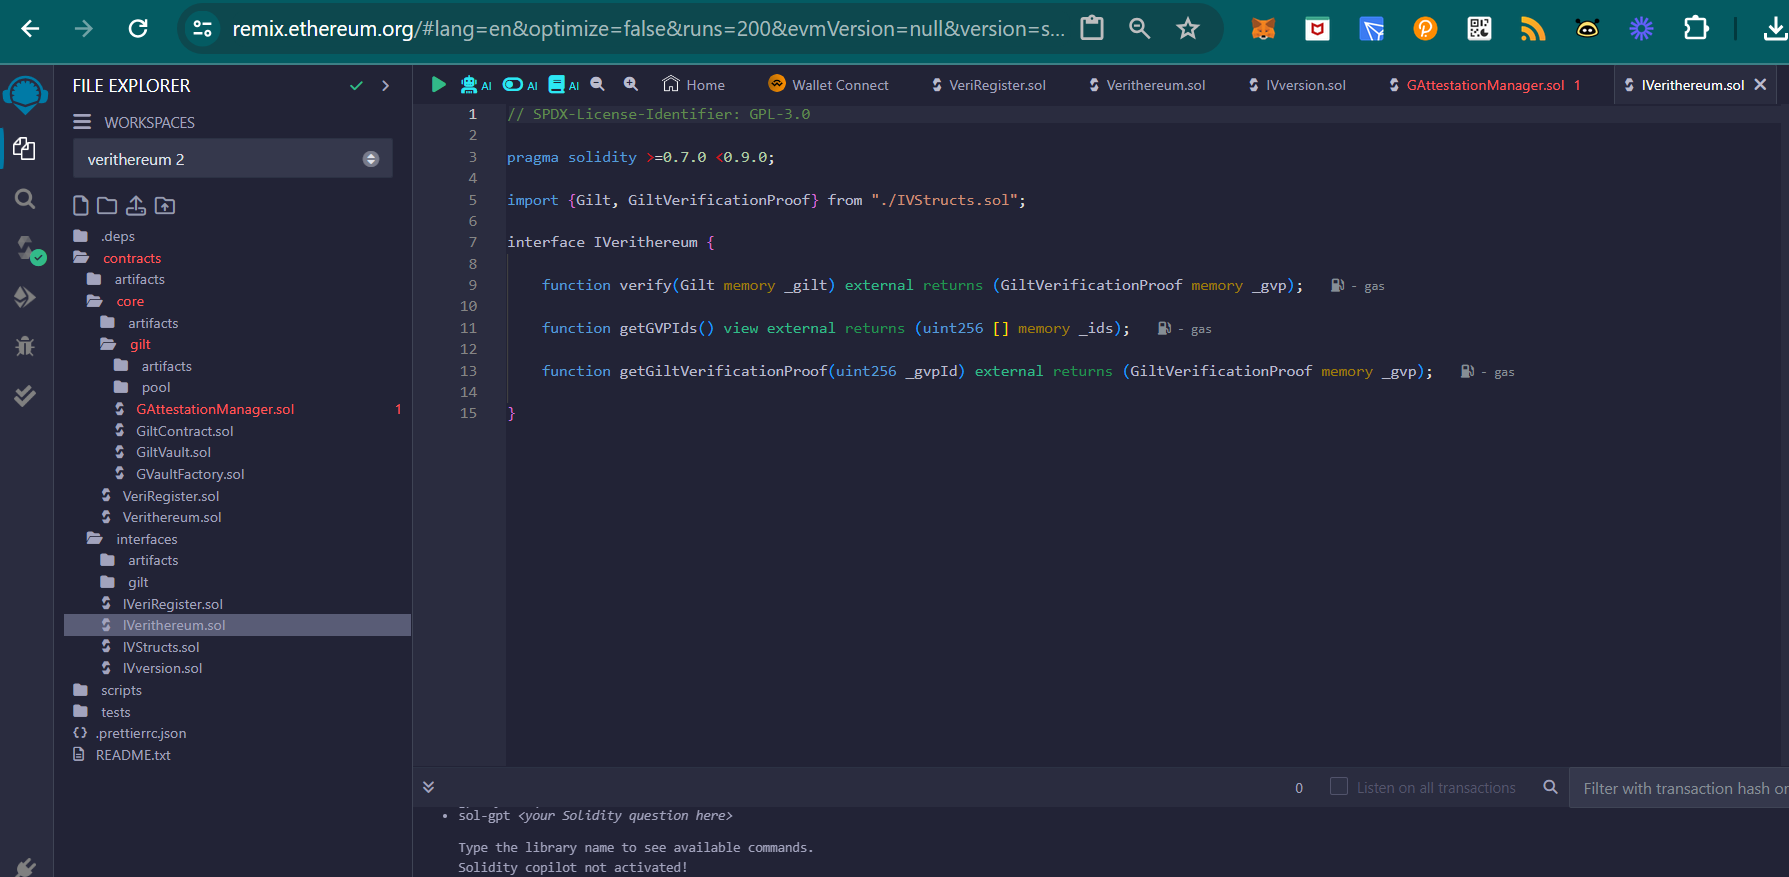The width and height of the screenshot is (1789, 877).
Task: Open the plugin manager plug icon
Action: pos(25,868)
